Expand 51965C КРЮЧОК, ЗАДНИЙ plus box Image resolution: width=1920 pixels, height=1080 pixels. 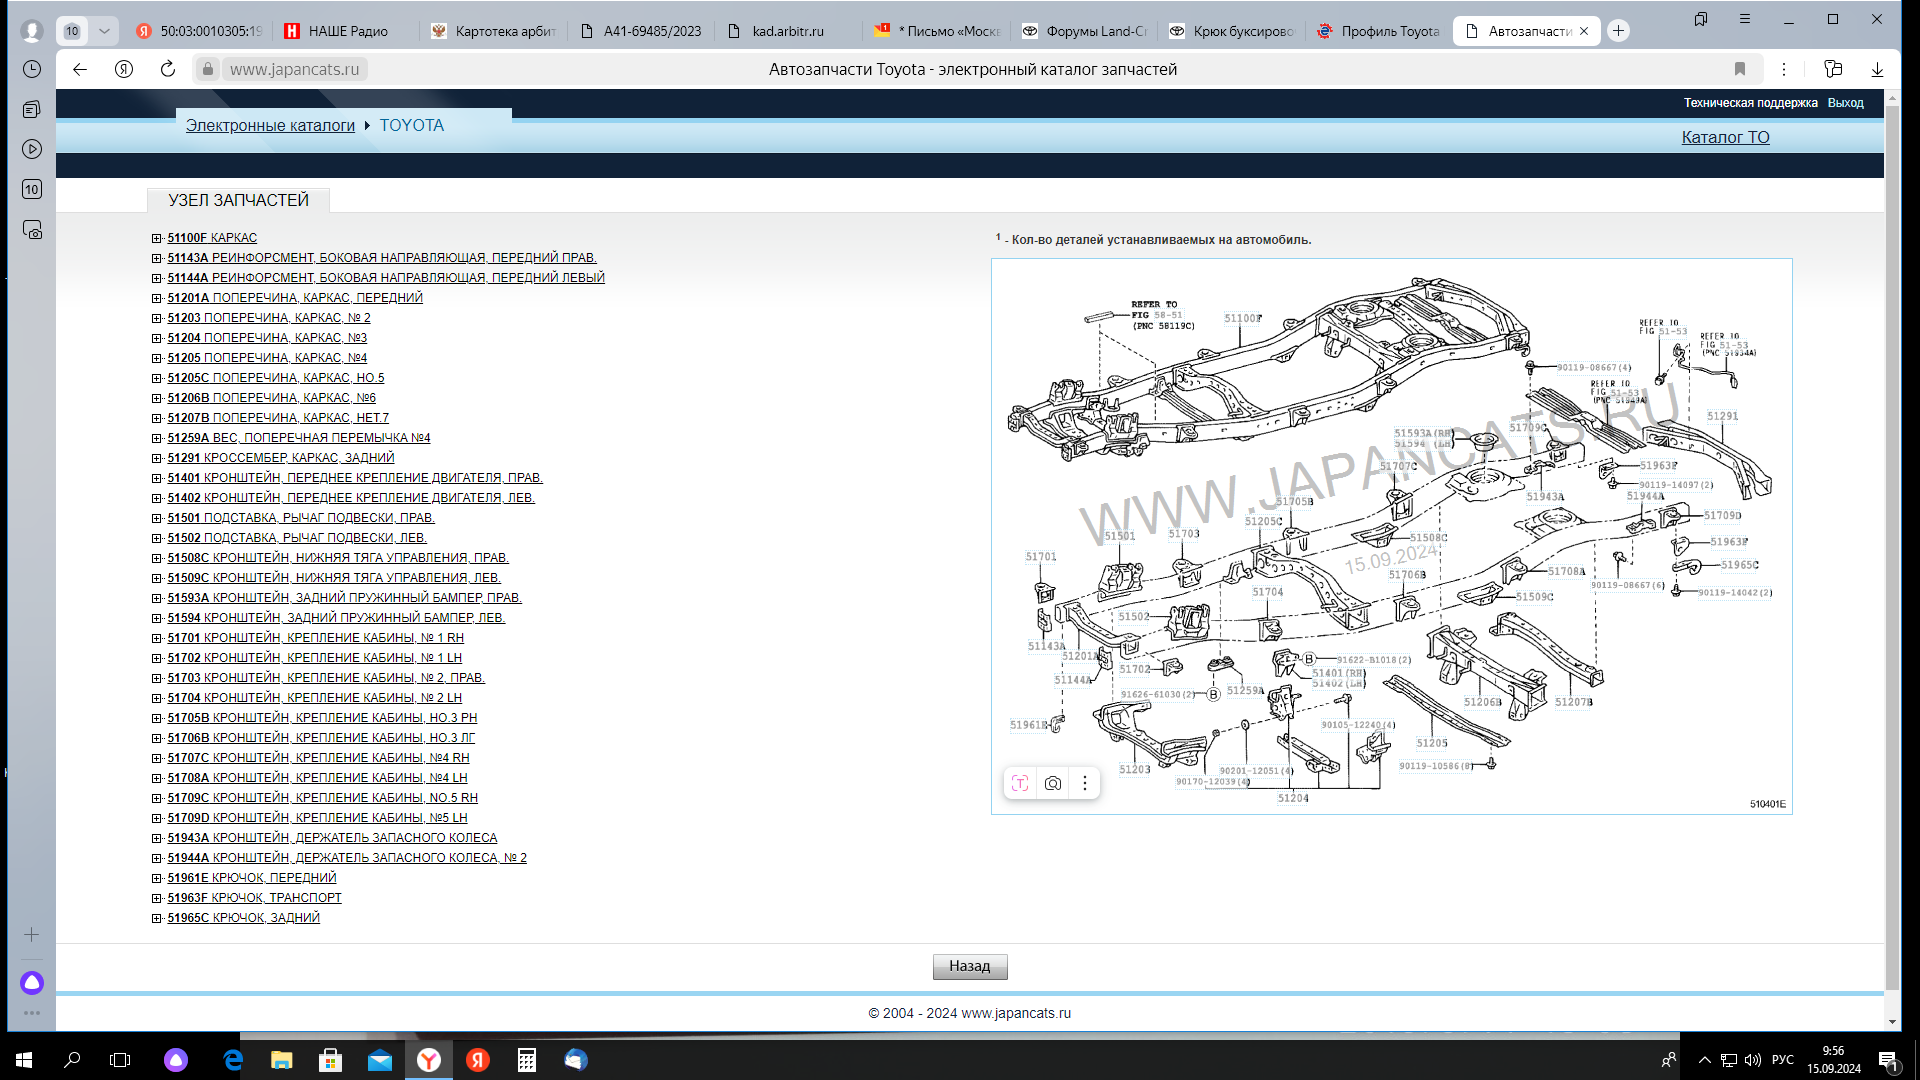pyautogui.click(x=157, y=918)
